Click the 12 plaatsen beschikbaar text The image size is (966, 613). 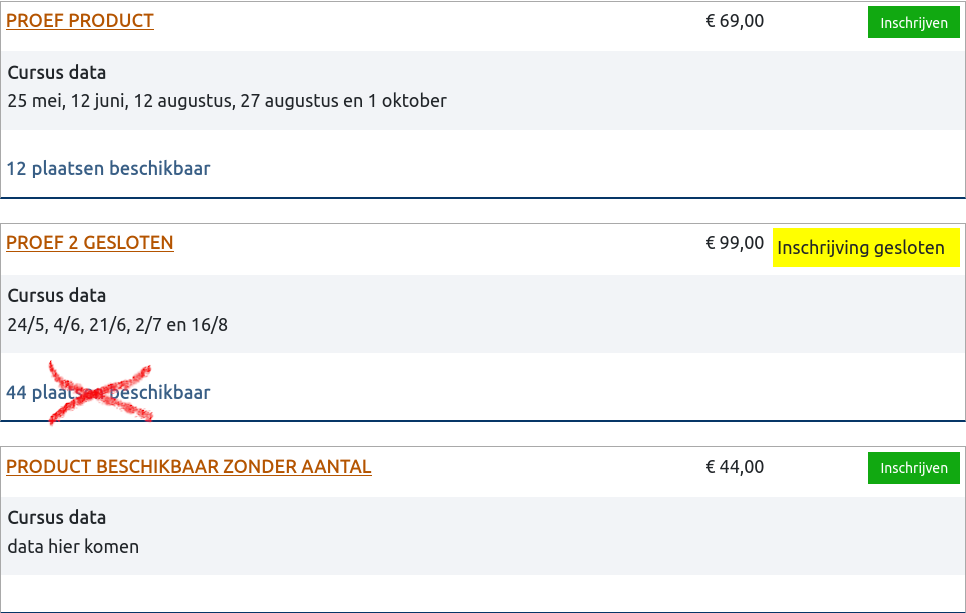[108, 168]
